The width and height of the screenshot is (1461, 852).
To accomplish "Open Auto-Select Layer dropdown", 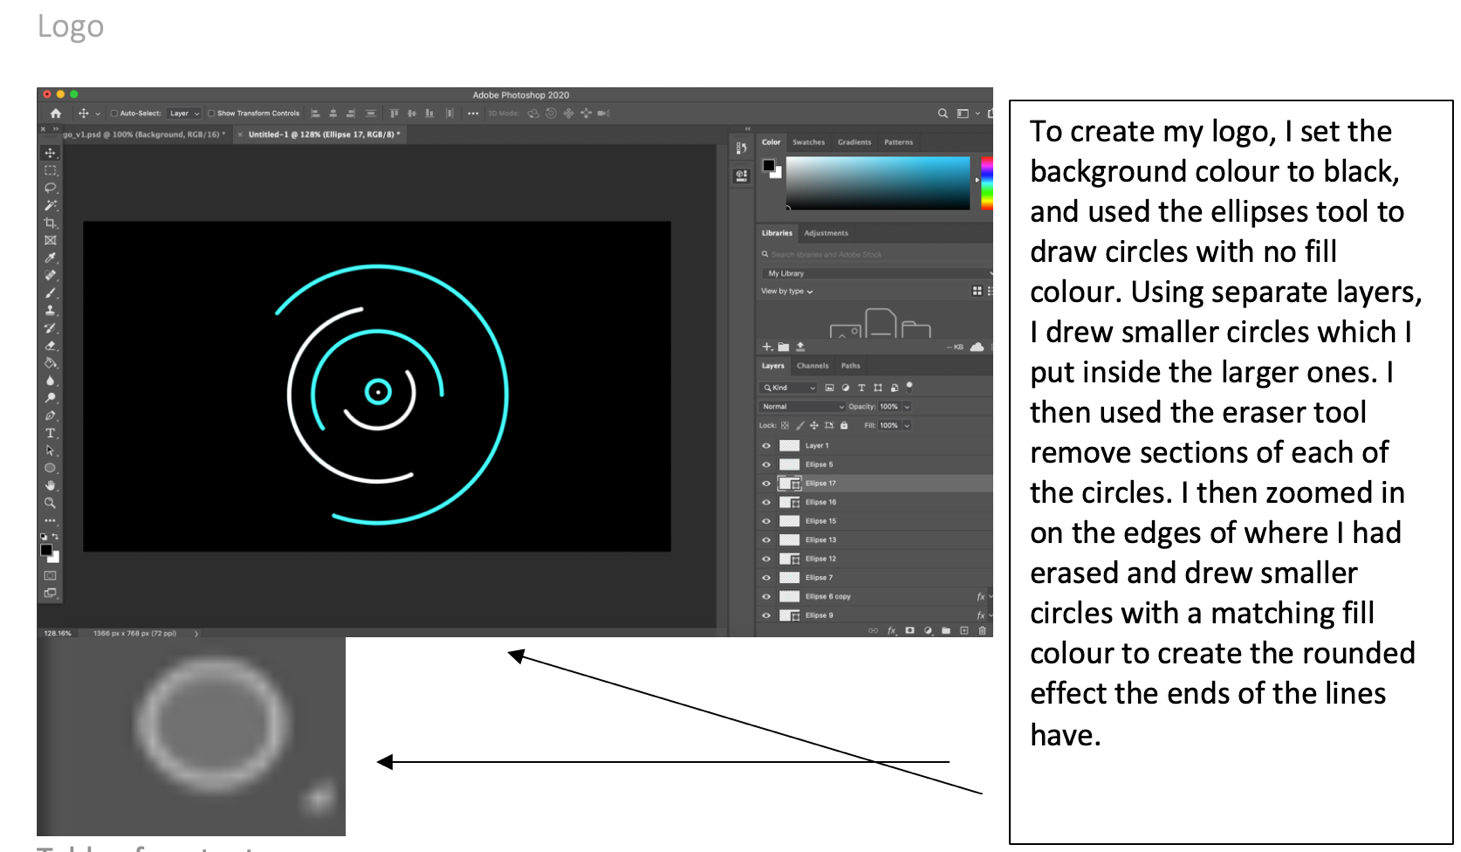I will click(x=184, y=114).
